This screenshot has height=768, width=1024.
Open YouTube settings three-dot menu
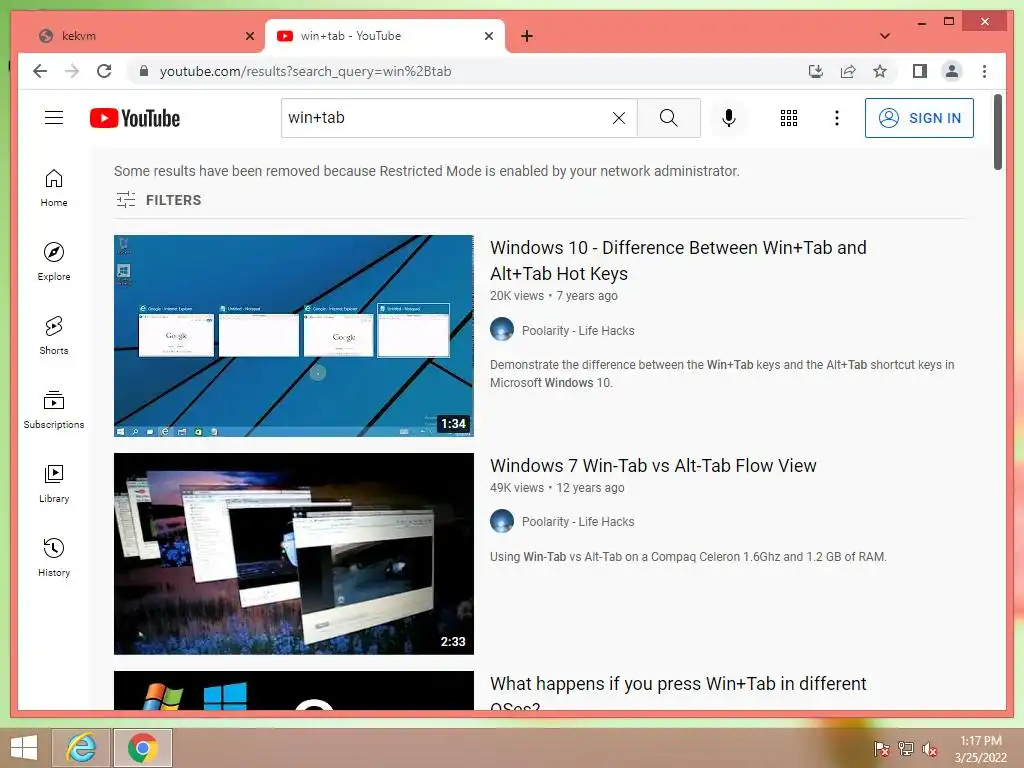pos(837,118)
